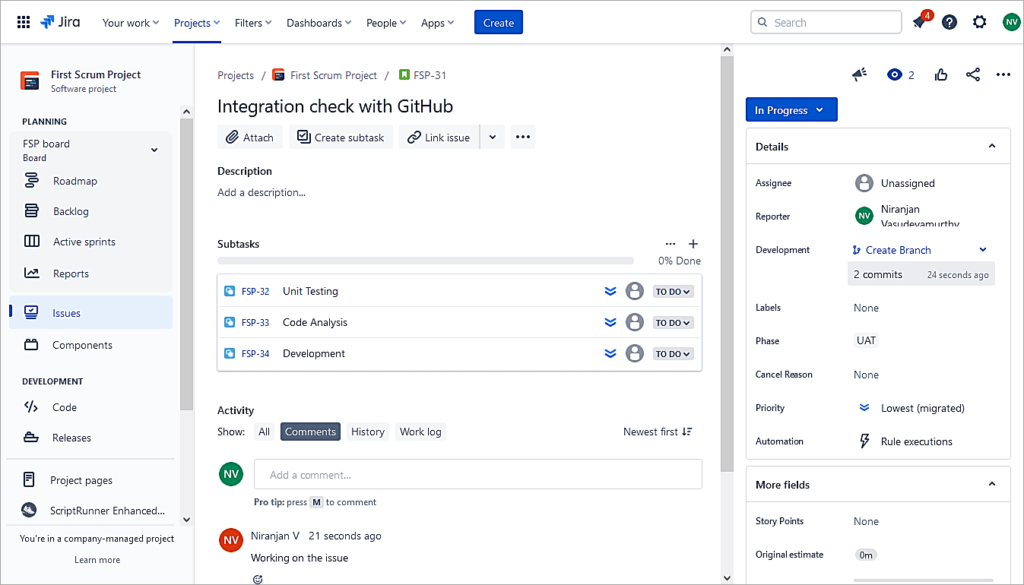The height and width of the screenshot is (585, 1024).
Task: Share this issue using the share icon
Action: [x=975, y=74]
